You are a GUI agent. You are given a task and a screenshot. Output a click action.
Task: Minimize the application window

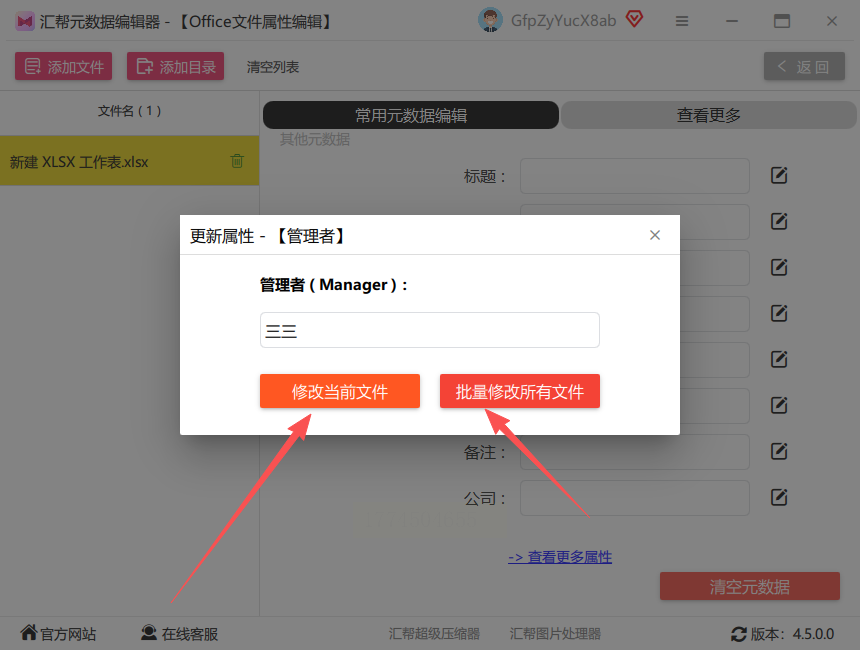(732, 21)
